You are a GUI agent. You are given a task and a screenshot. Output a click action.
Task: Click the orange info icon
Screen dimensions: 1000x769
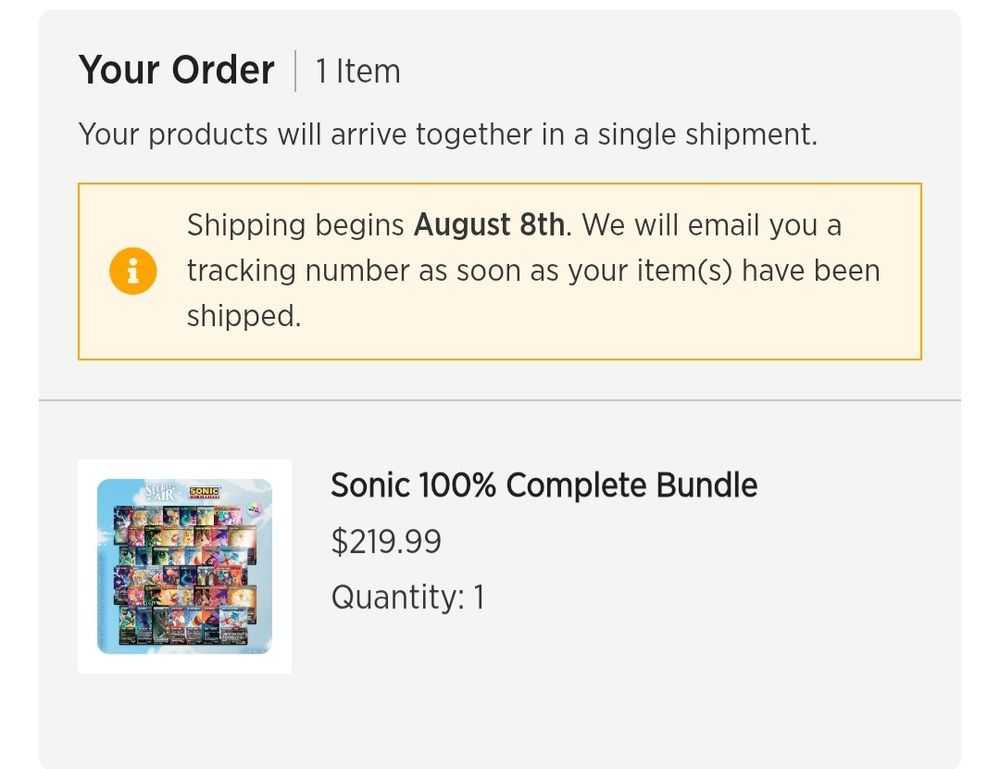point(133,271)
